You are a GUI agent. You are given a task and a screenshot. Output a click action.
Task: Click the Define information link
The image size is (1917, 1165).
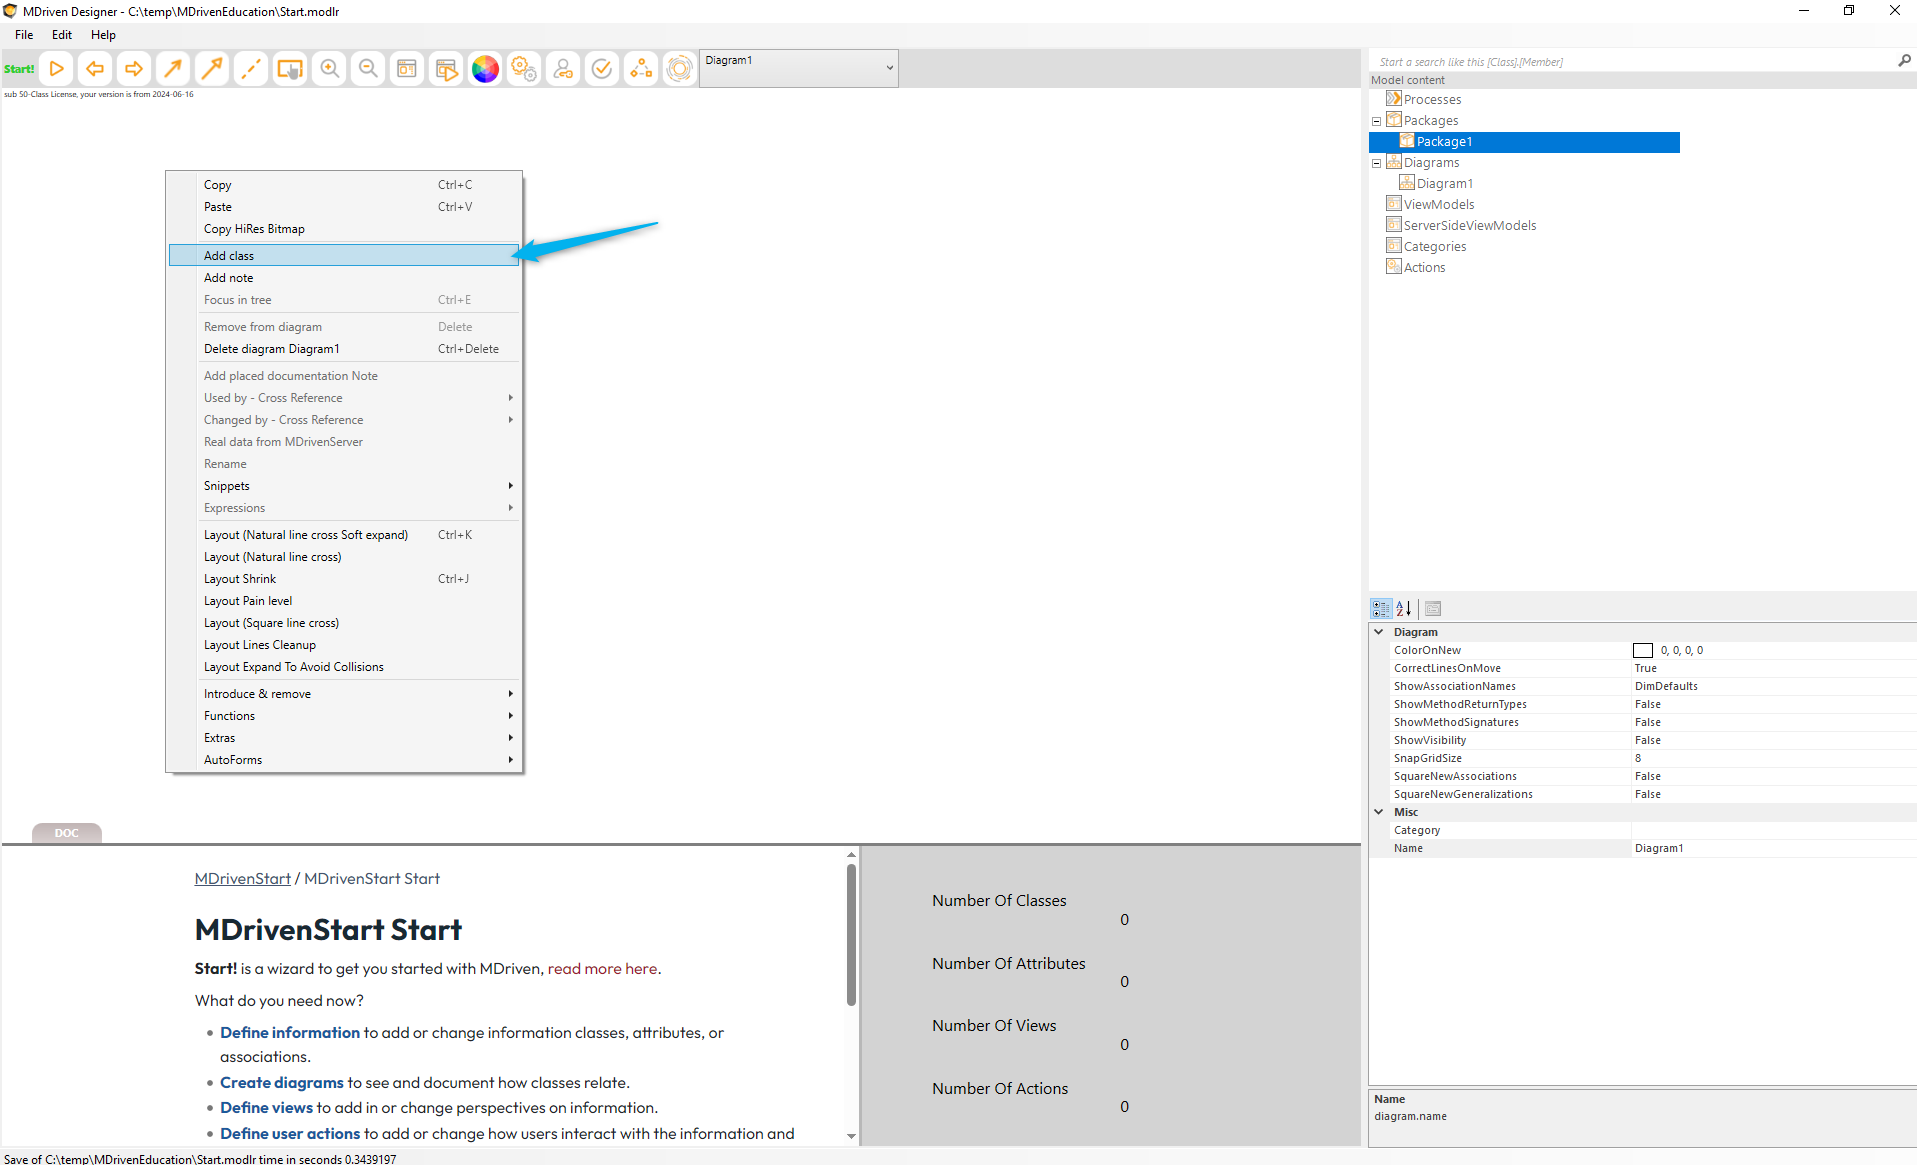289,1032
